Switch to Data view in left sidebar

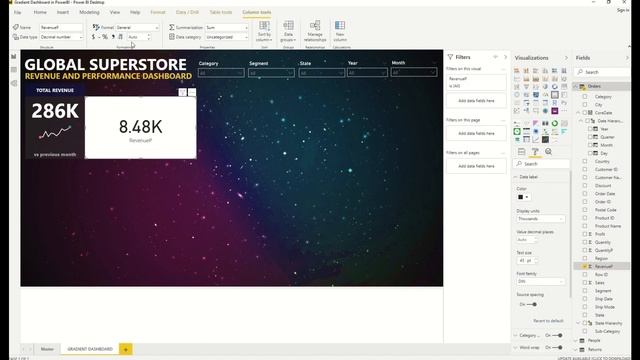(14, 69)
